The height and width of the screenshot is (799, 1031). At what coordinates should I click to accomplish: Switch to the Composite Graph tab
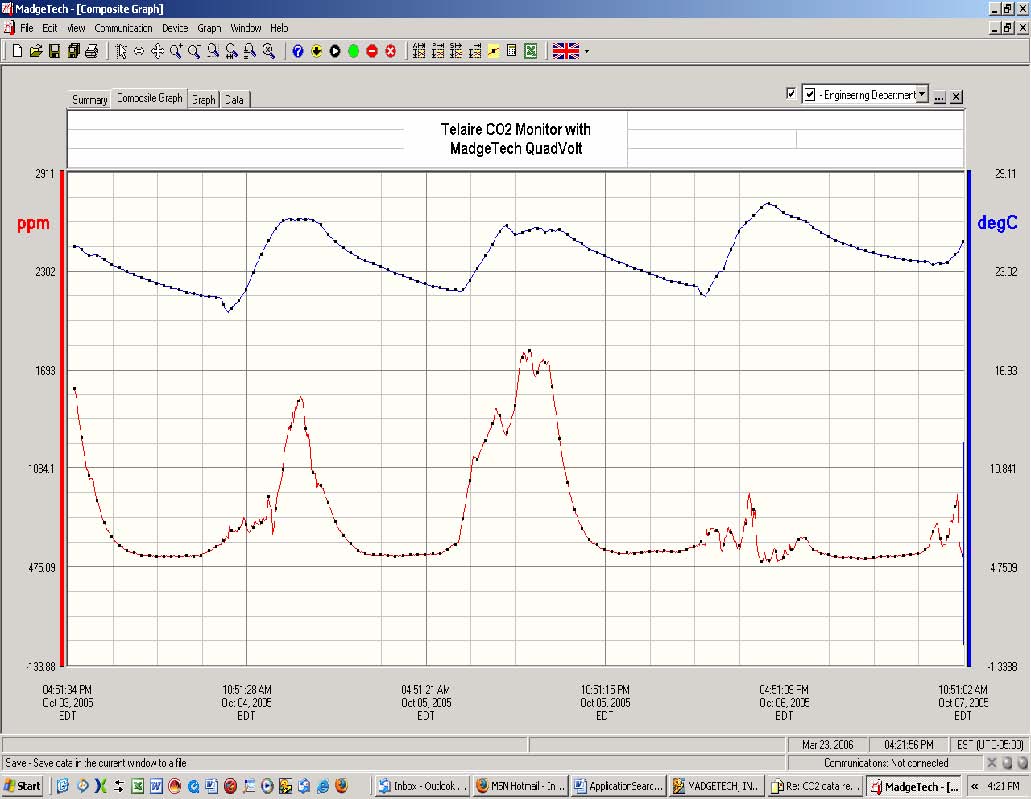[149, 98]
